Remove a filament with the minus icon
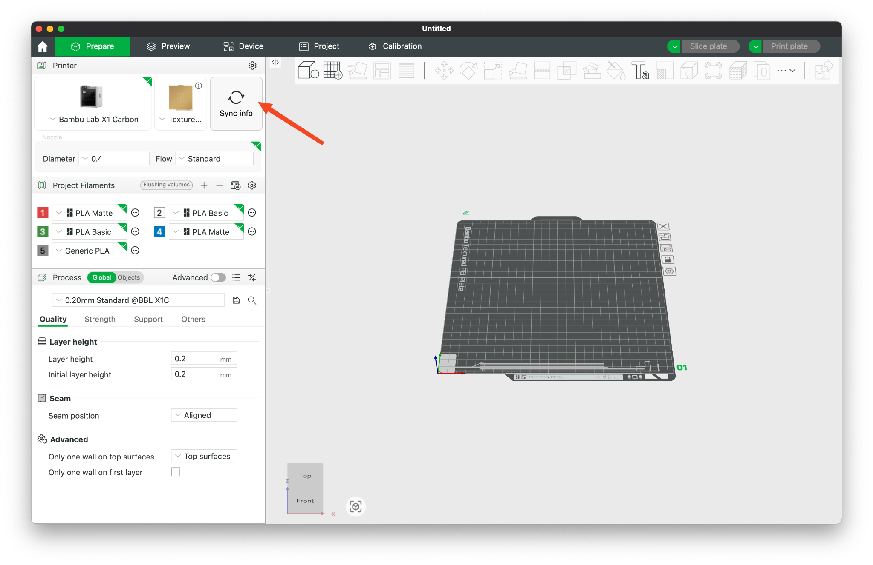This screenshot has height=565, width=873. (220, 185)
